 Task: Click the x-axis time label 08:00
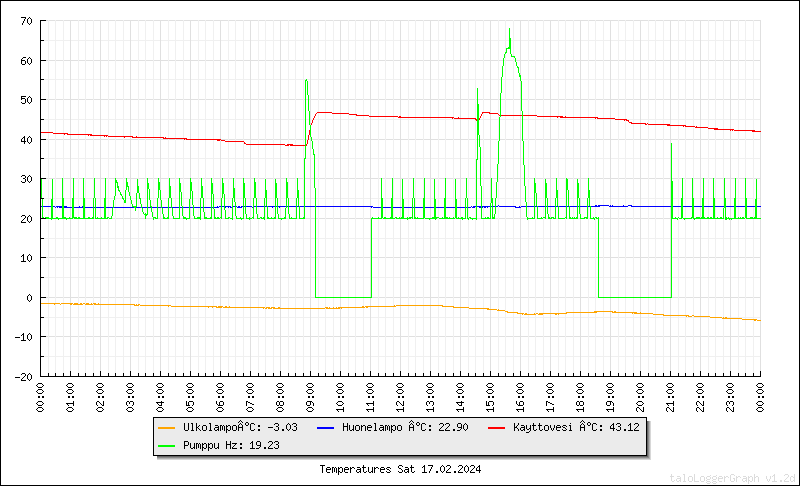(x=281, y=398)
